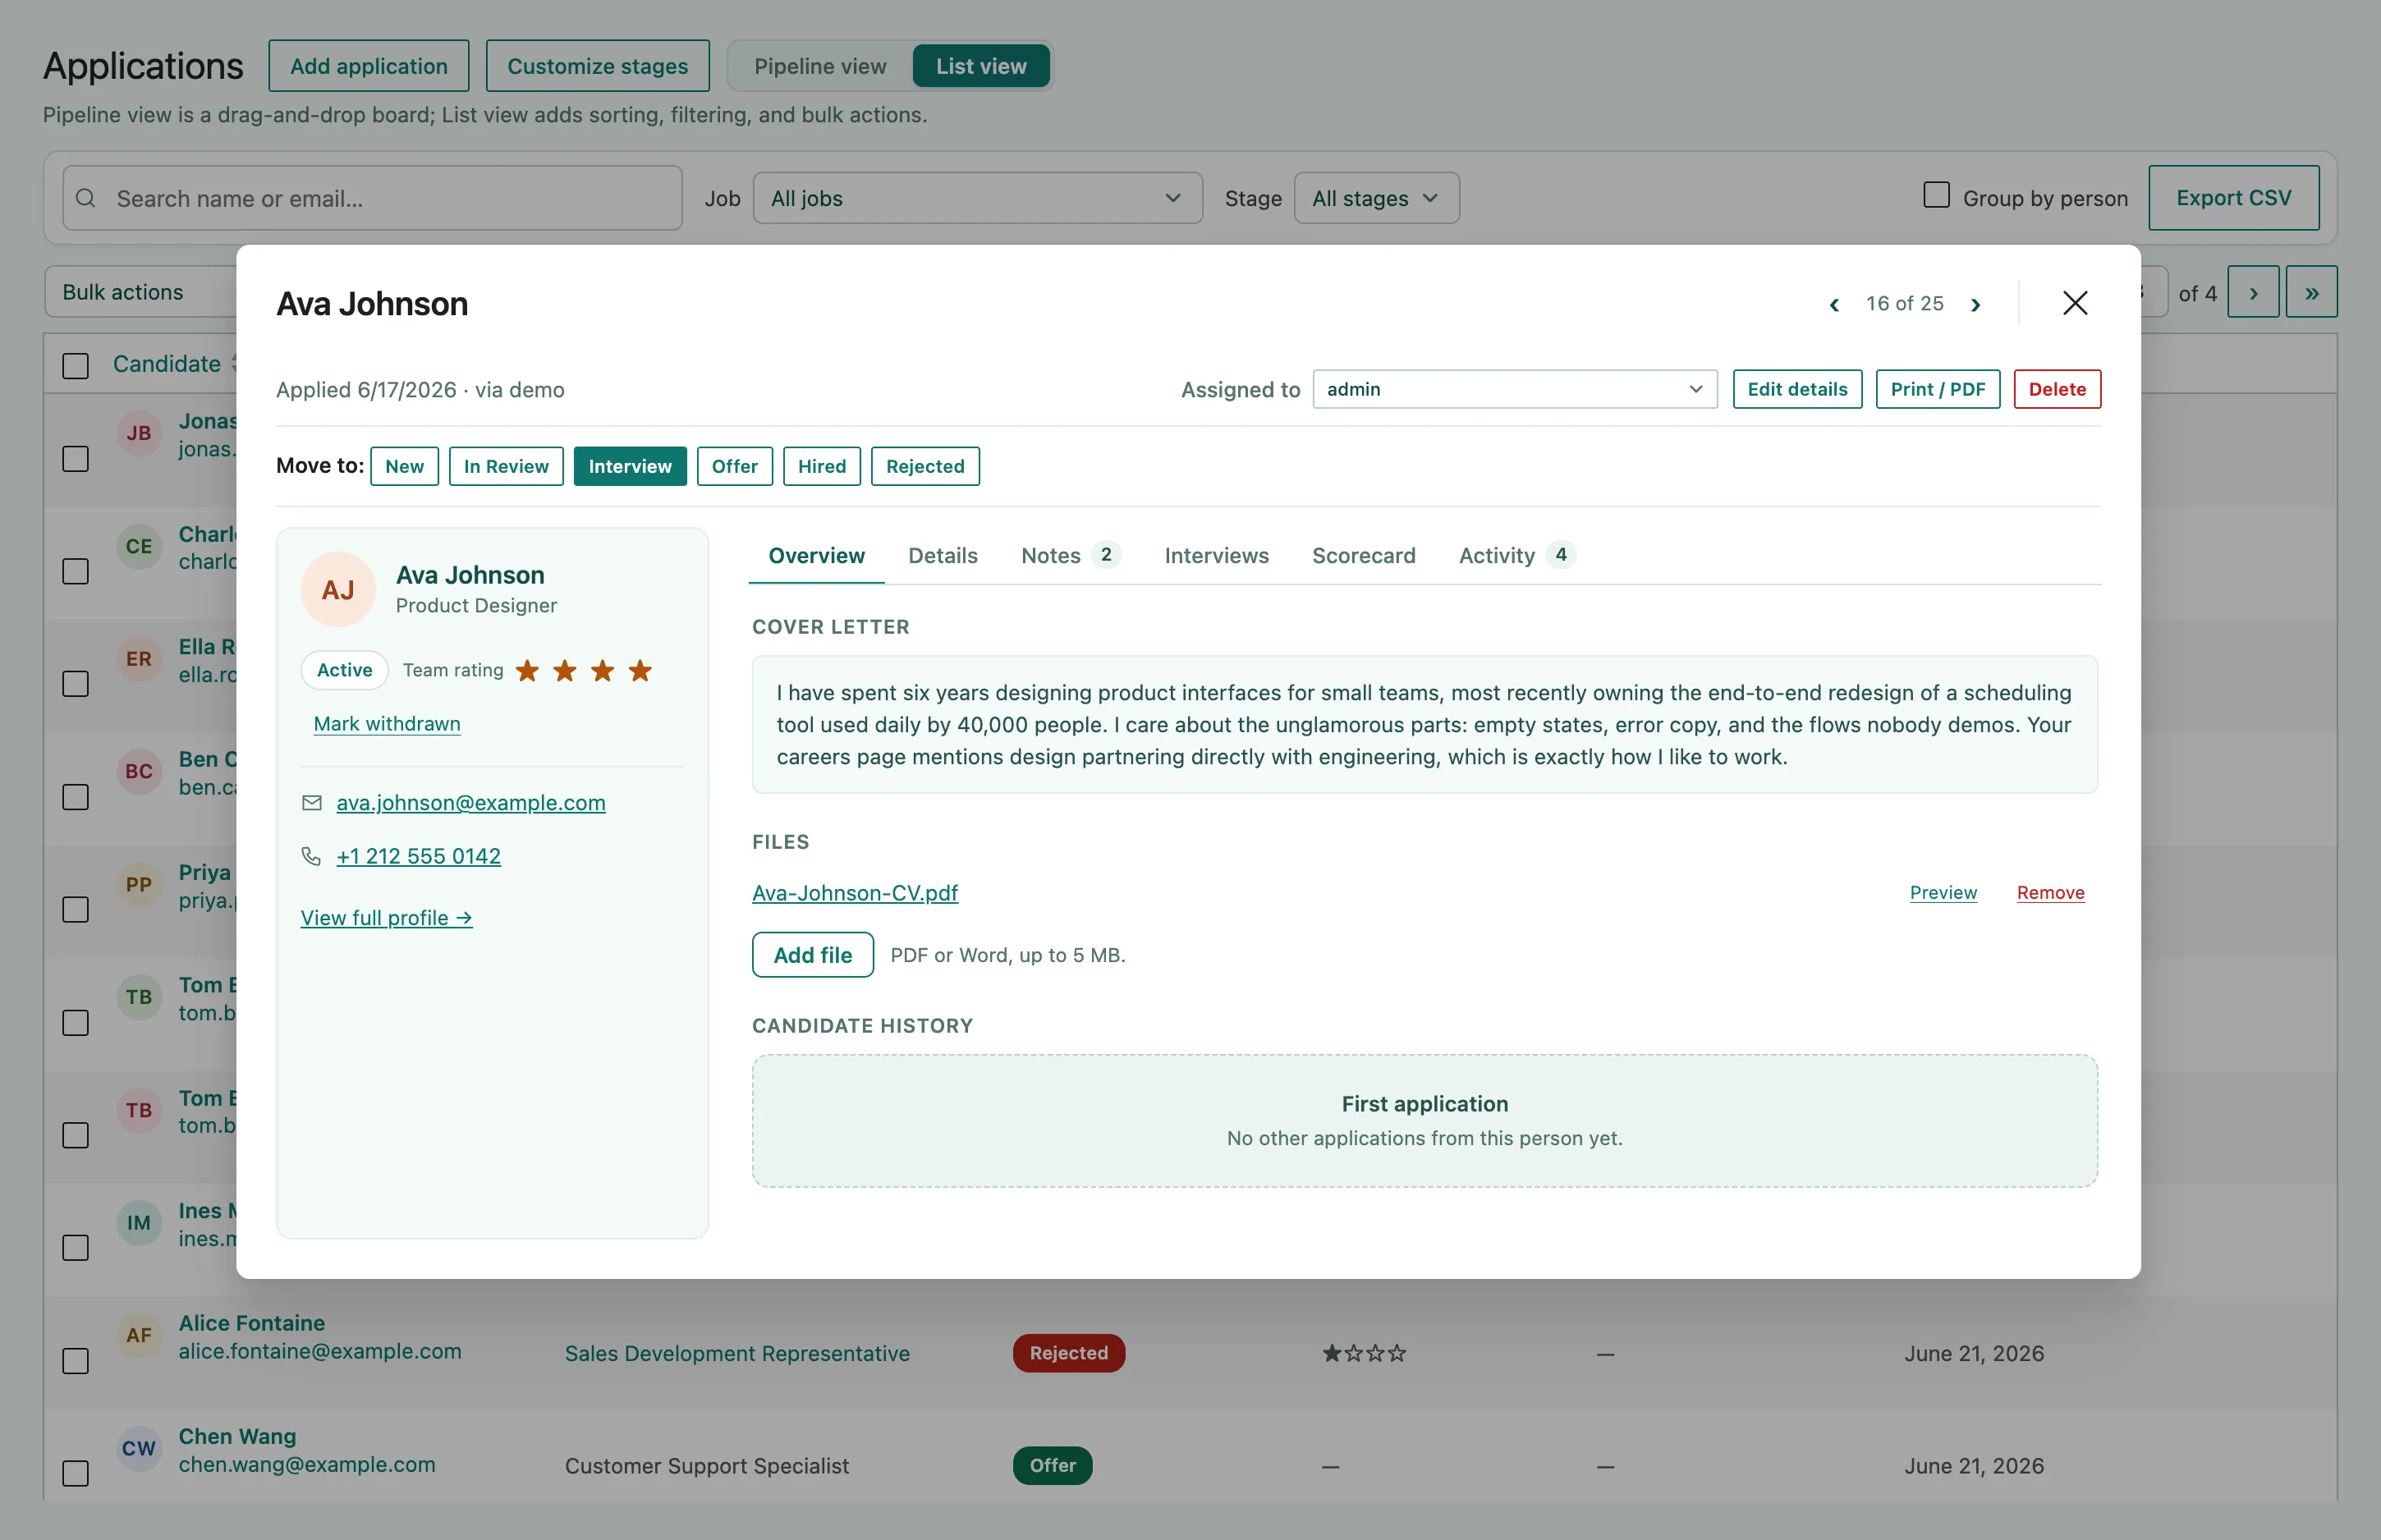This screenshot has width=2381, height=1540.
Task: Click the AF avatar for Alice Fontaine
Action: [139, 1335]
